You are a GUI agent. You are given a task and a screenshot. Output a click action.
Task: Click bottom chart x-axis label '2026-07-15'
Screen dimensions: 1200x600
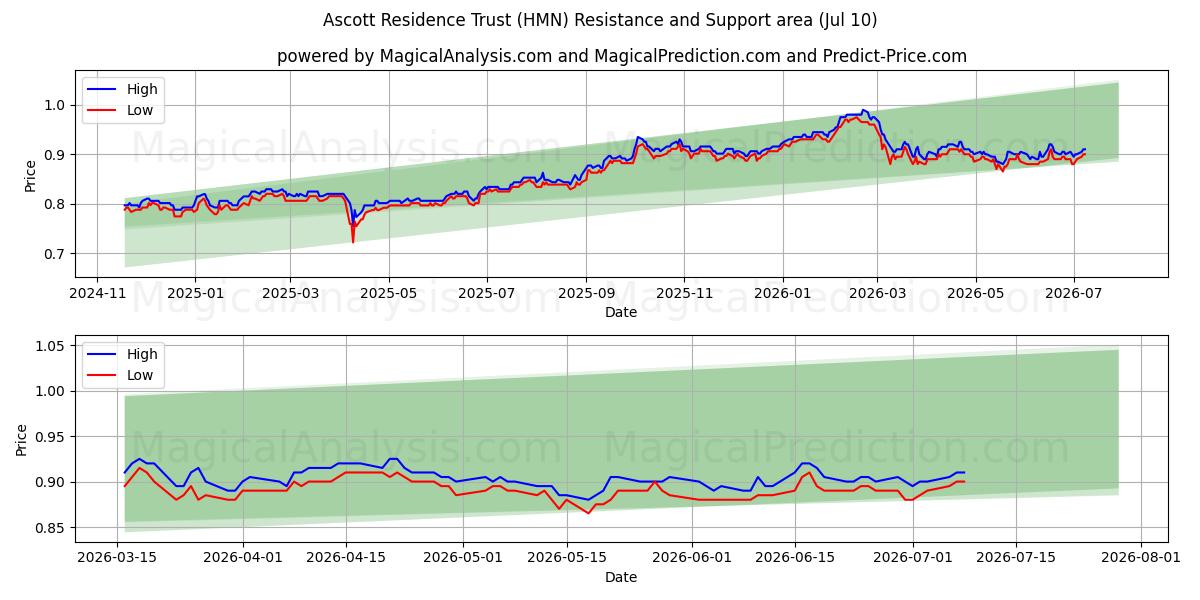(x=1016, y=560)
